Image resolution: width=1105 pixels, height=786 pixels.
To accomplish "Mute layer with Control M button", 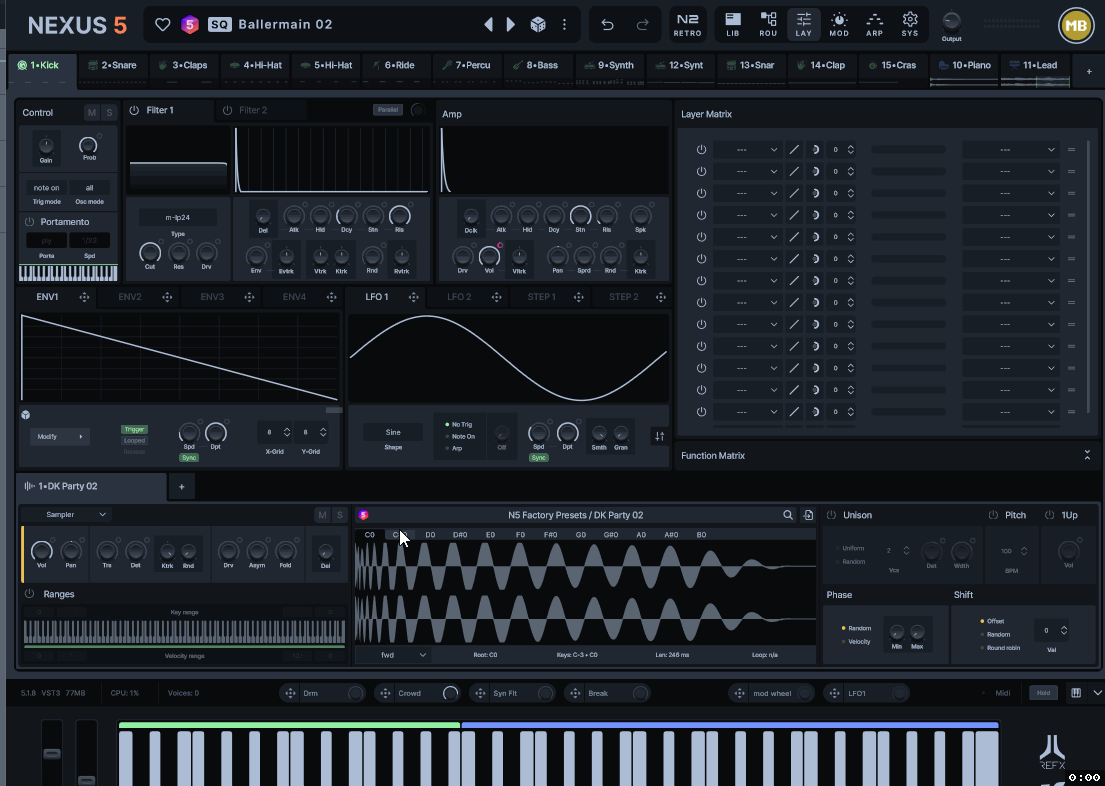I will click(92, 113).
